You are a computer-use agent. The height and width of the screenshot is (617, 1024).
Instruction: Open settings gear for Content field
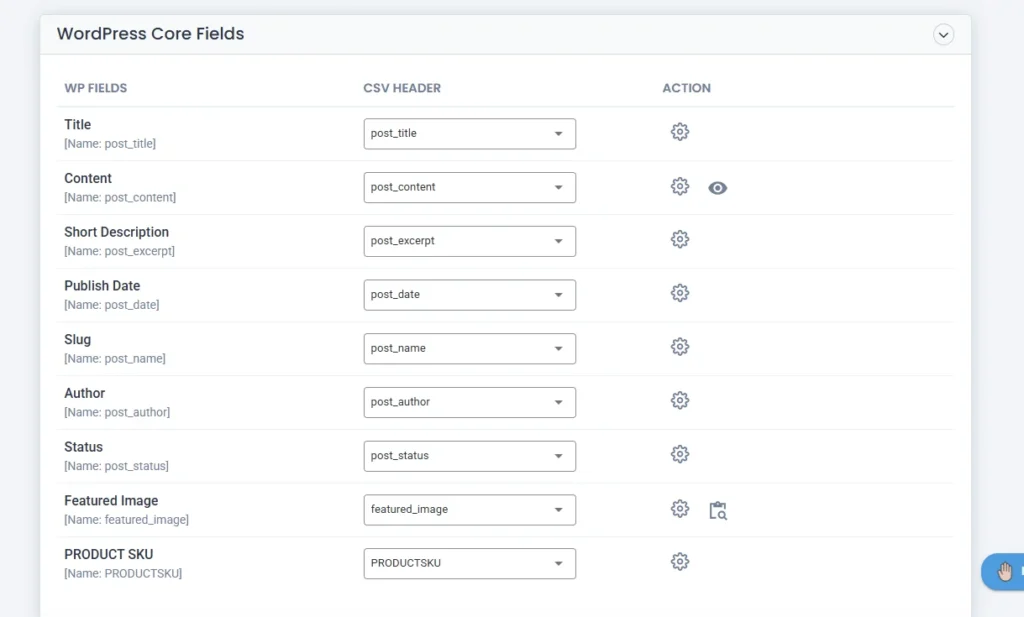point(680,187)
